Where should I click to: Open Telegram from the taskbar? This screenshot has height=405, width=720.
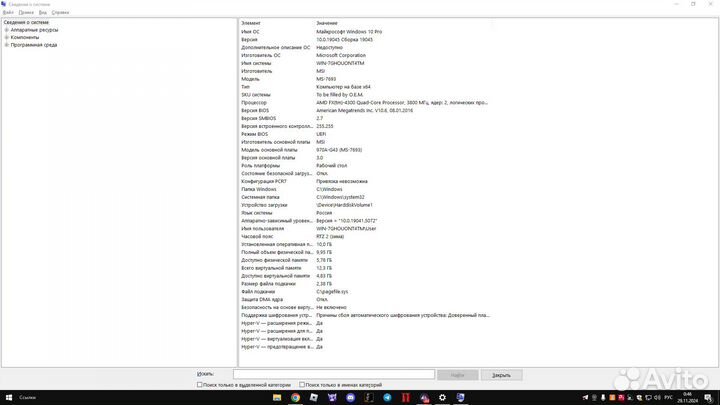[x=388, y=397]
